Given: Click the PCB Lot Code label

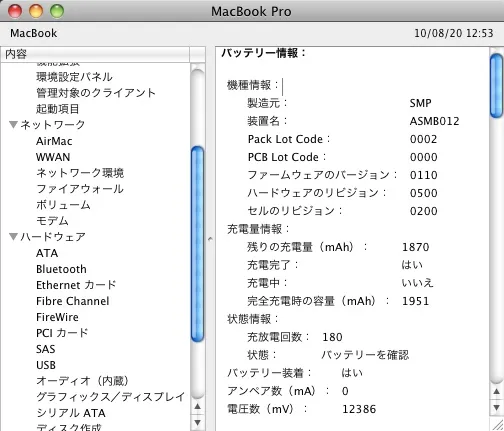Looking at the screenshot, I should pos(287,157).
